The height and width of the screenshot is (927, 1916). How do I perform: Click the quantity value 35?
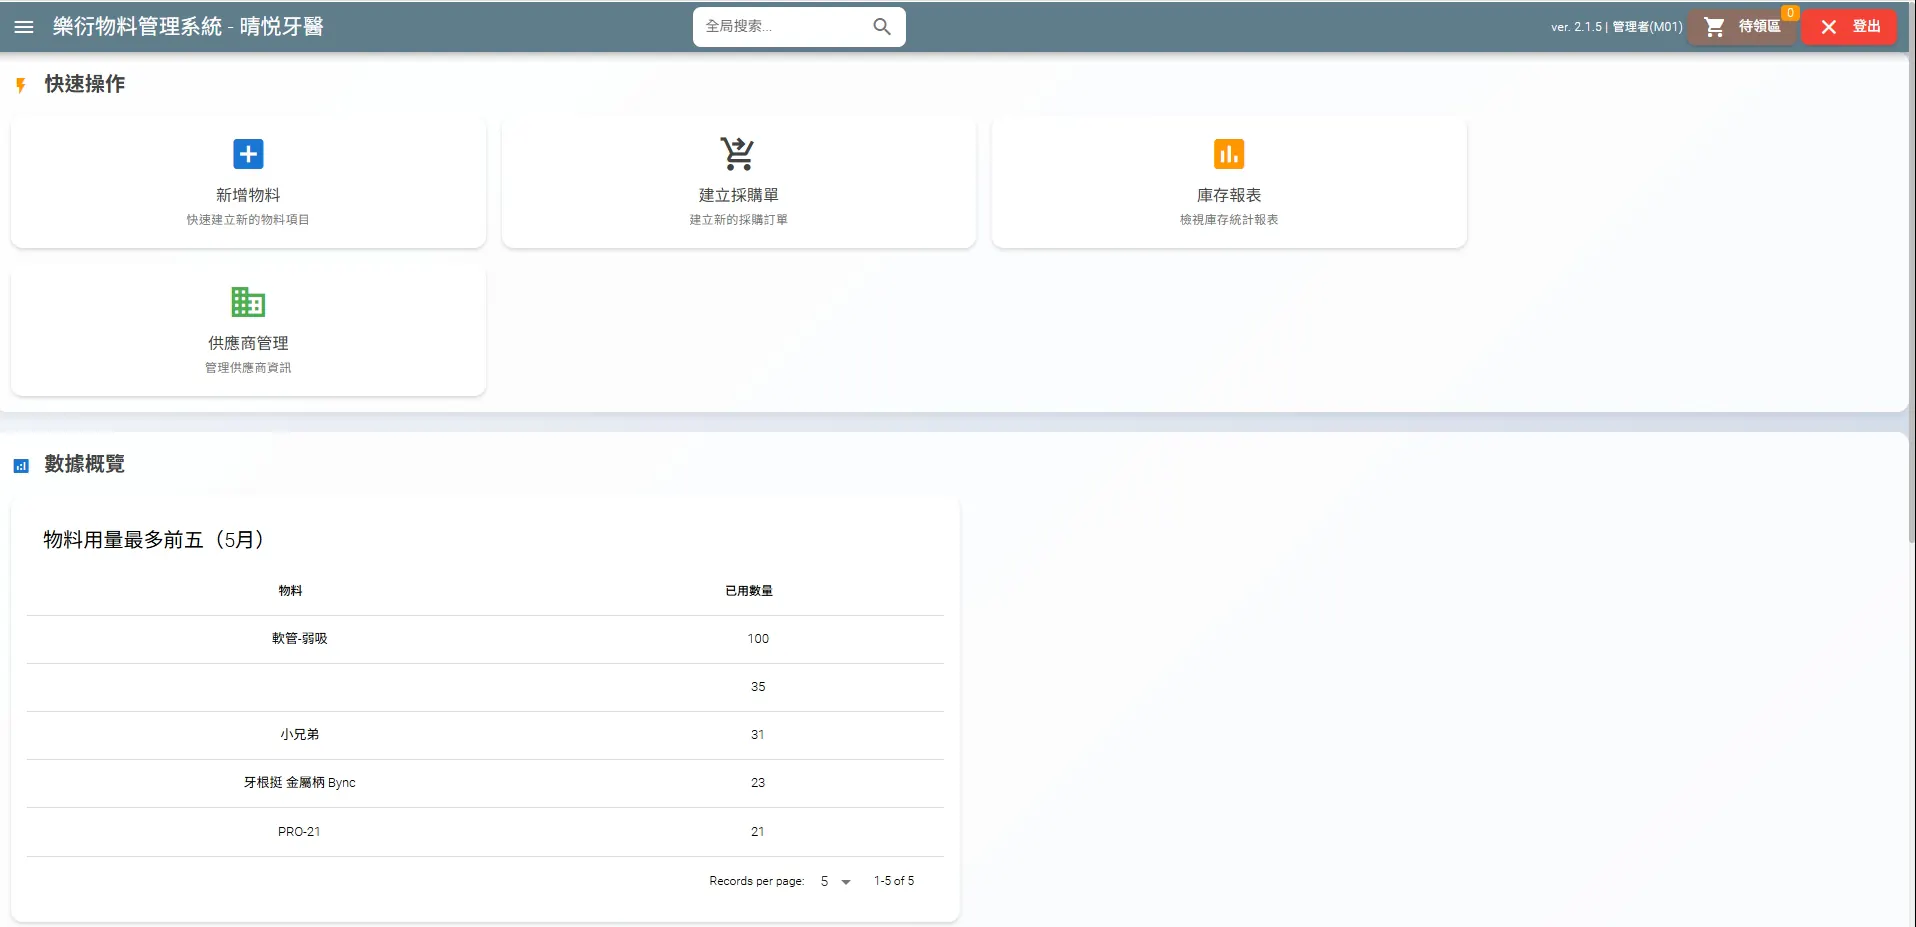tap(758, 687)
